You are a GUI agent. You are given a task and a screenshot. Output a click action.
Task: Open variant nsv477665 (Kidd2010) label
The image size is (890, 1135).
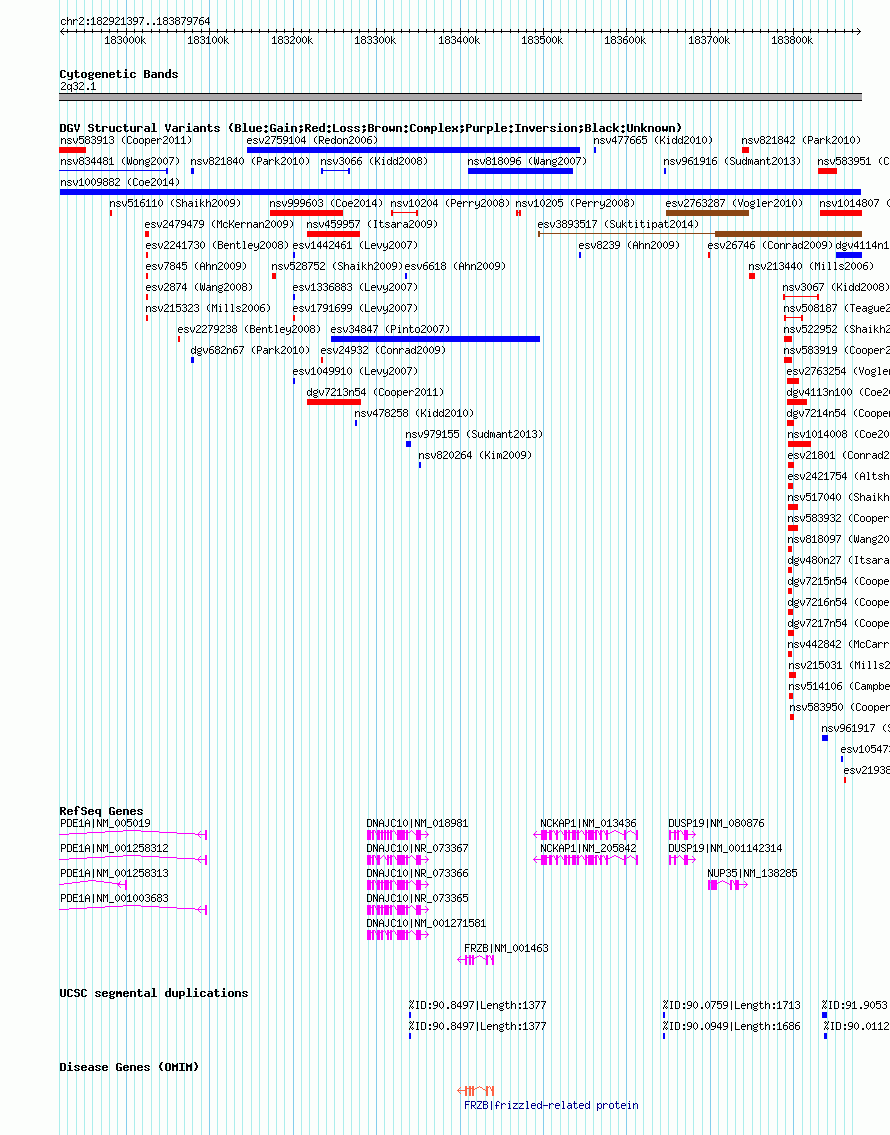(653, 140)
